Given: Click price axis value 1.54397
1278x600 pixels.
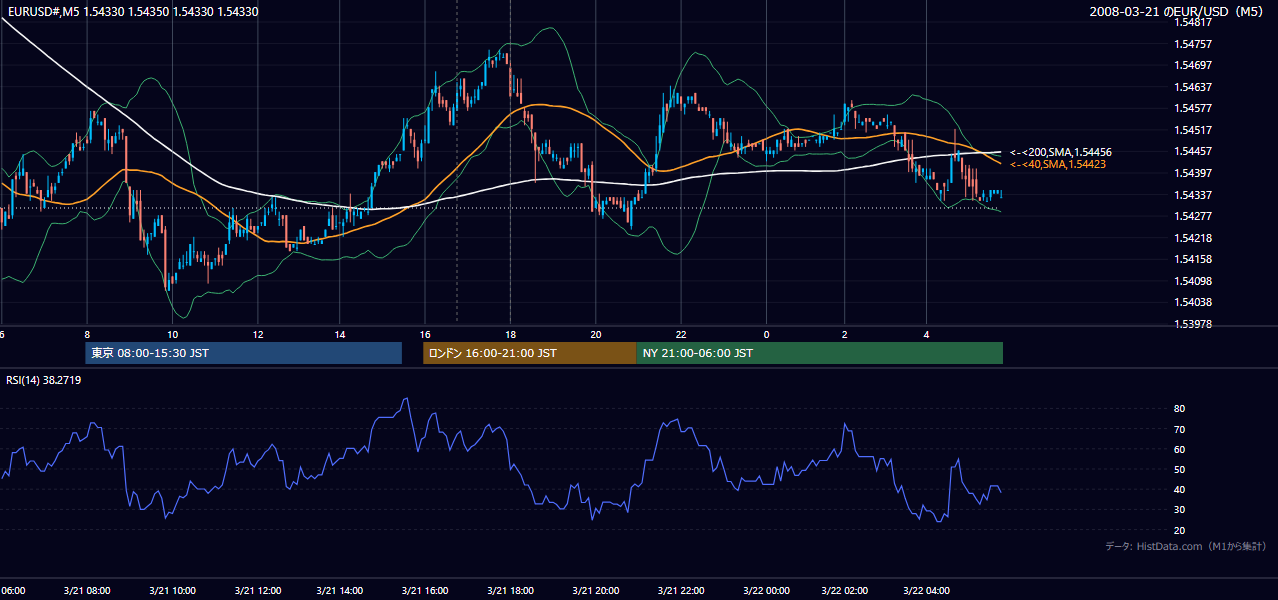Looking at the screenshot, I should pos(1194,173).
